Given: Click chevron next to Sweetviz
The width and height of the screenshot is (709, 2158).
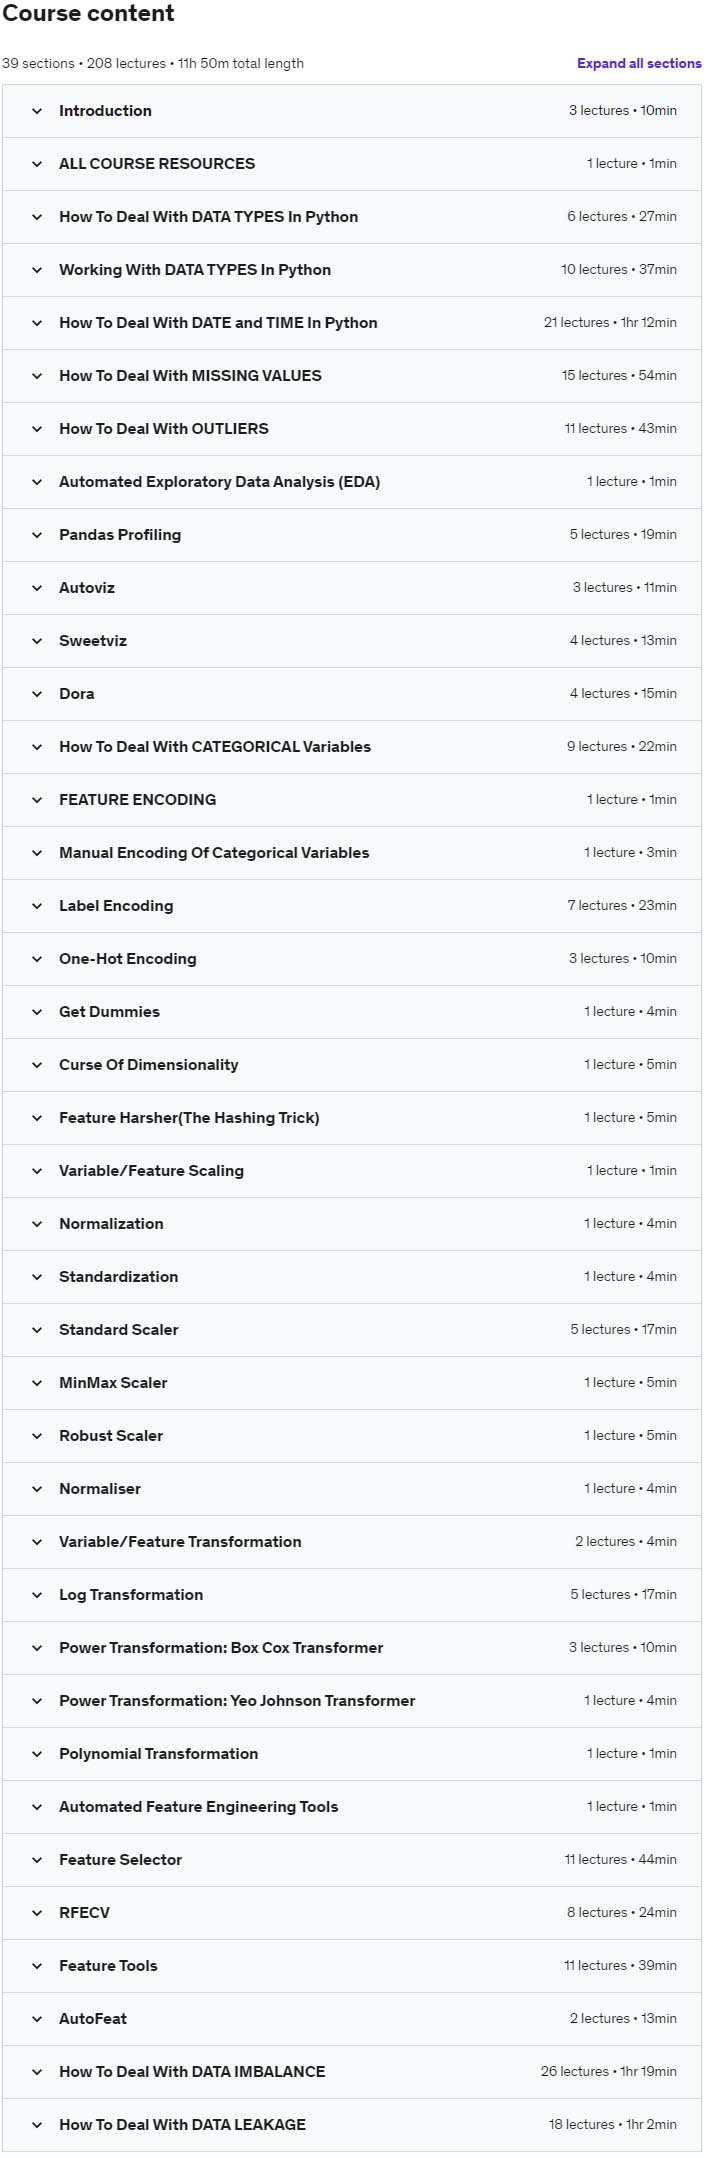Looking at the screenshot, I should point(37,641).
